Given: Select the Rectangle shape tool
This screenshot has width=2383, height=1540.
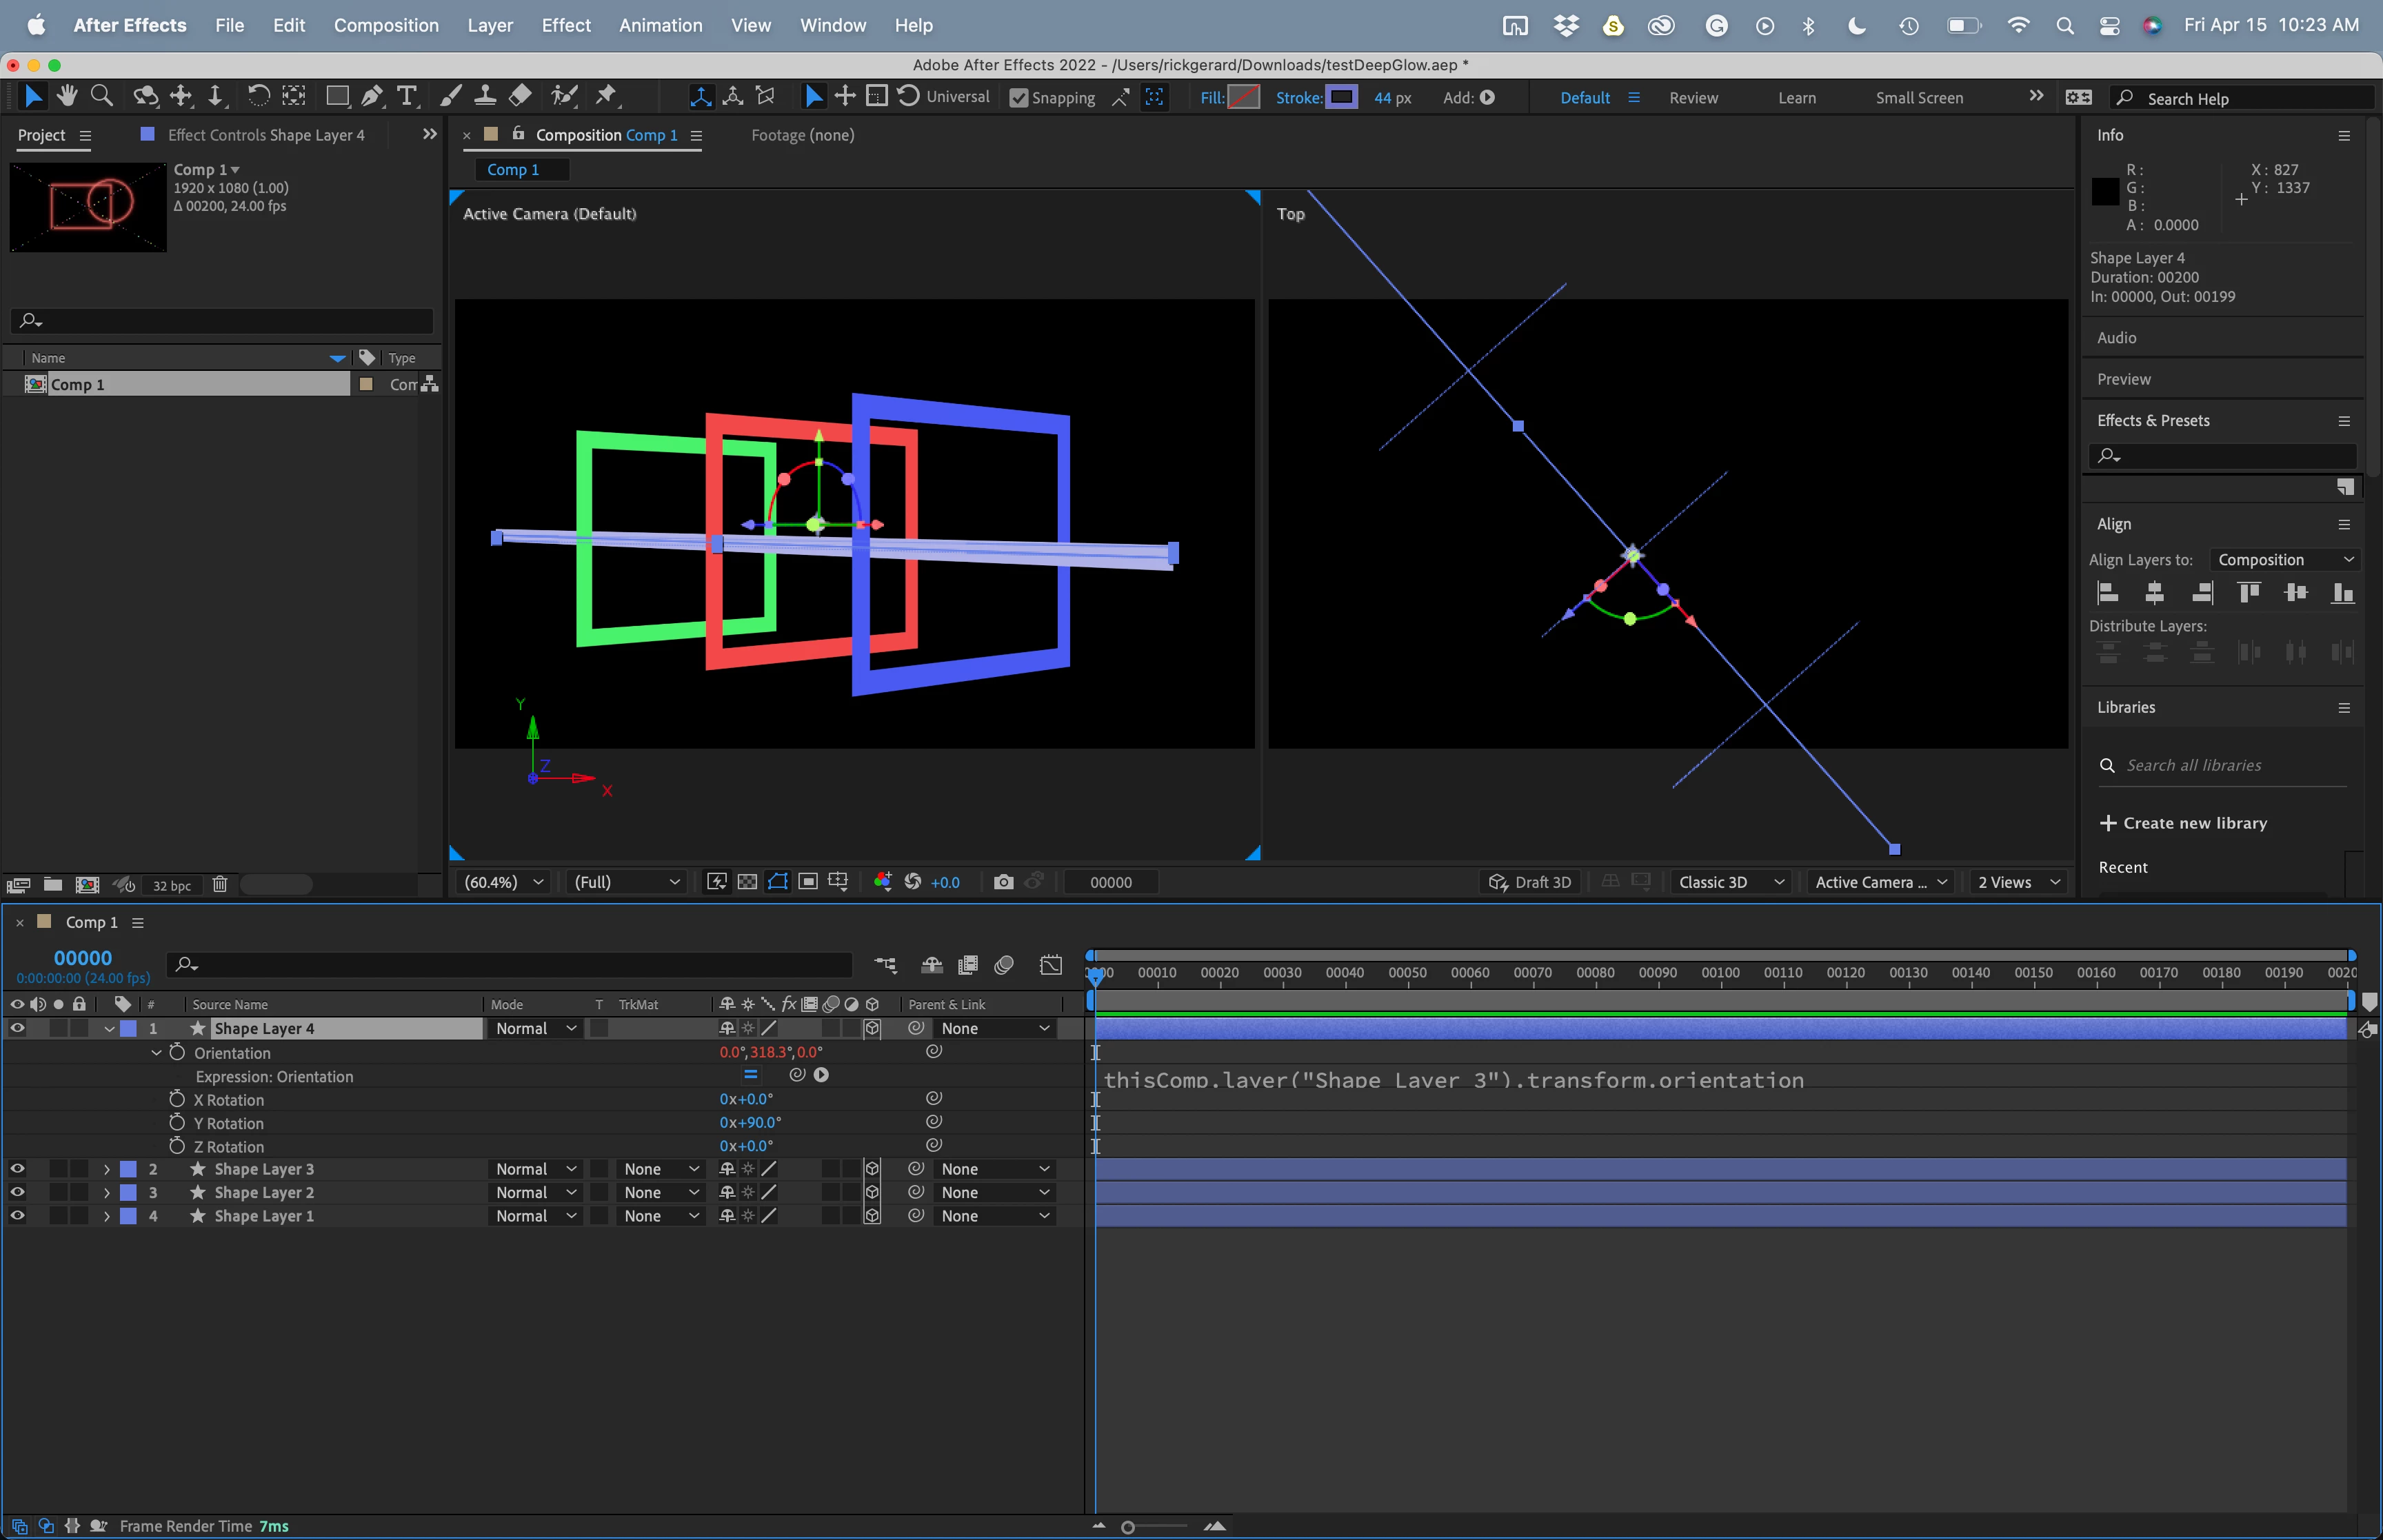Looking at the screenshot, I should pyautogui.click(x=337, y=96).
